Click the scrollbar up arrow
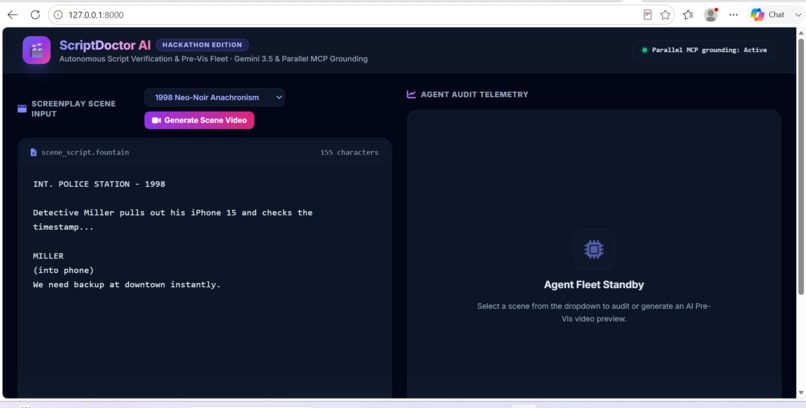 tap(801, 32)
